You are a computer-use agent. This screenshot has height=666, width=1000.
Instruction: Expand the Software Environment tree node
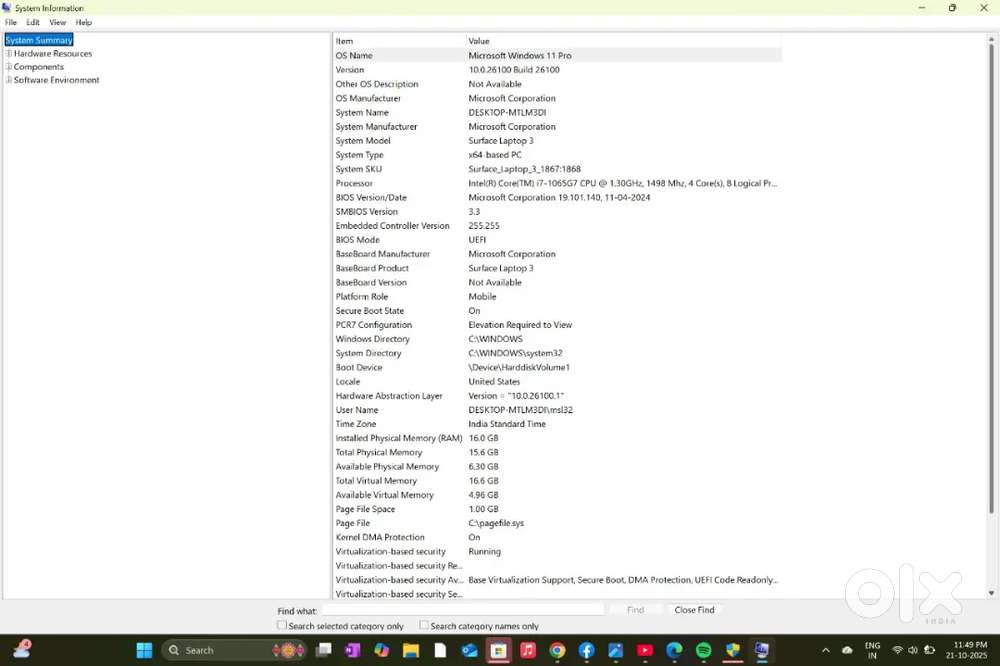(9, 80)
